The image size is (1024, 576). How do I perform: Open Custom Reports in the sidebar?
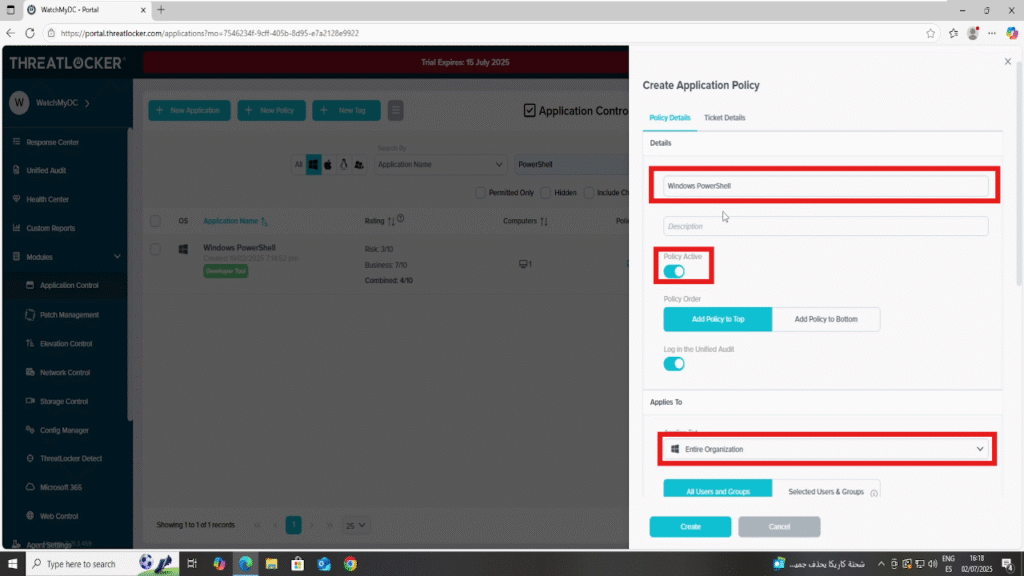coord(50,228)
